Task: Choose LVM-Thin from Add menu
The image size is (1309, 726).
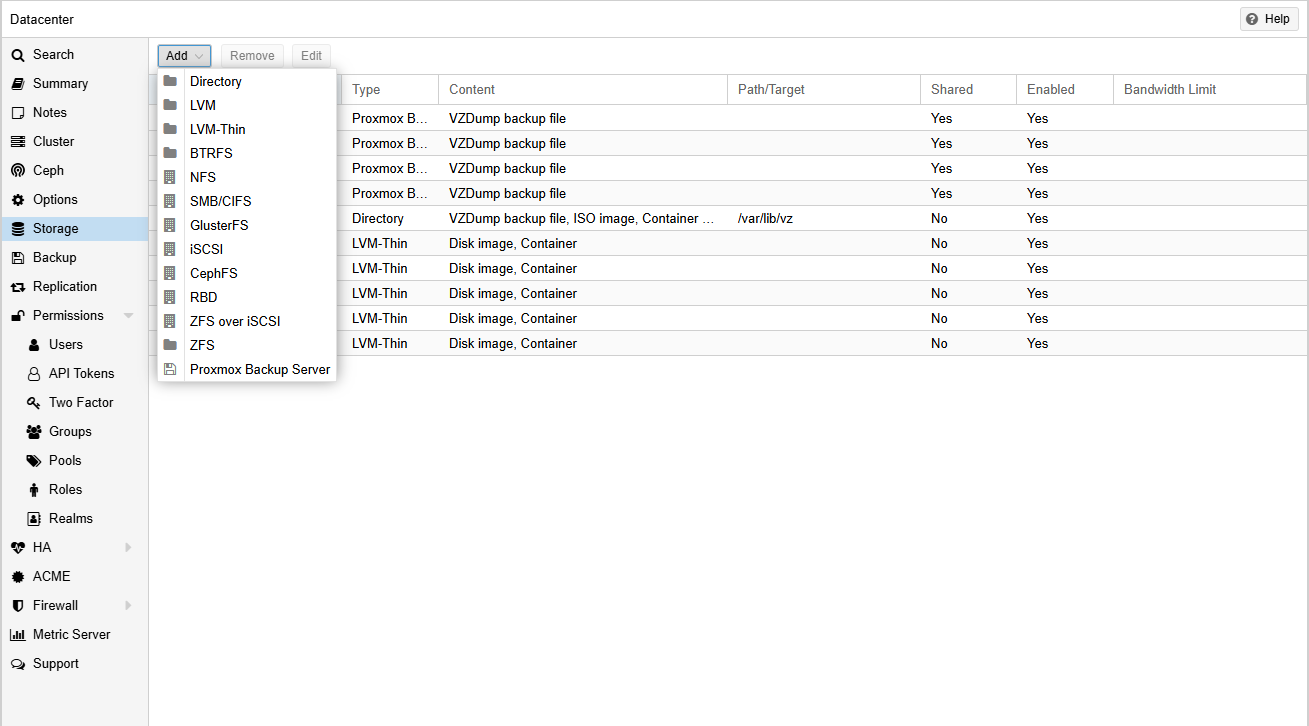Action: [217, 130]
